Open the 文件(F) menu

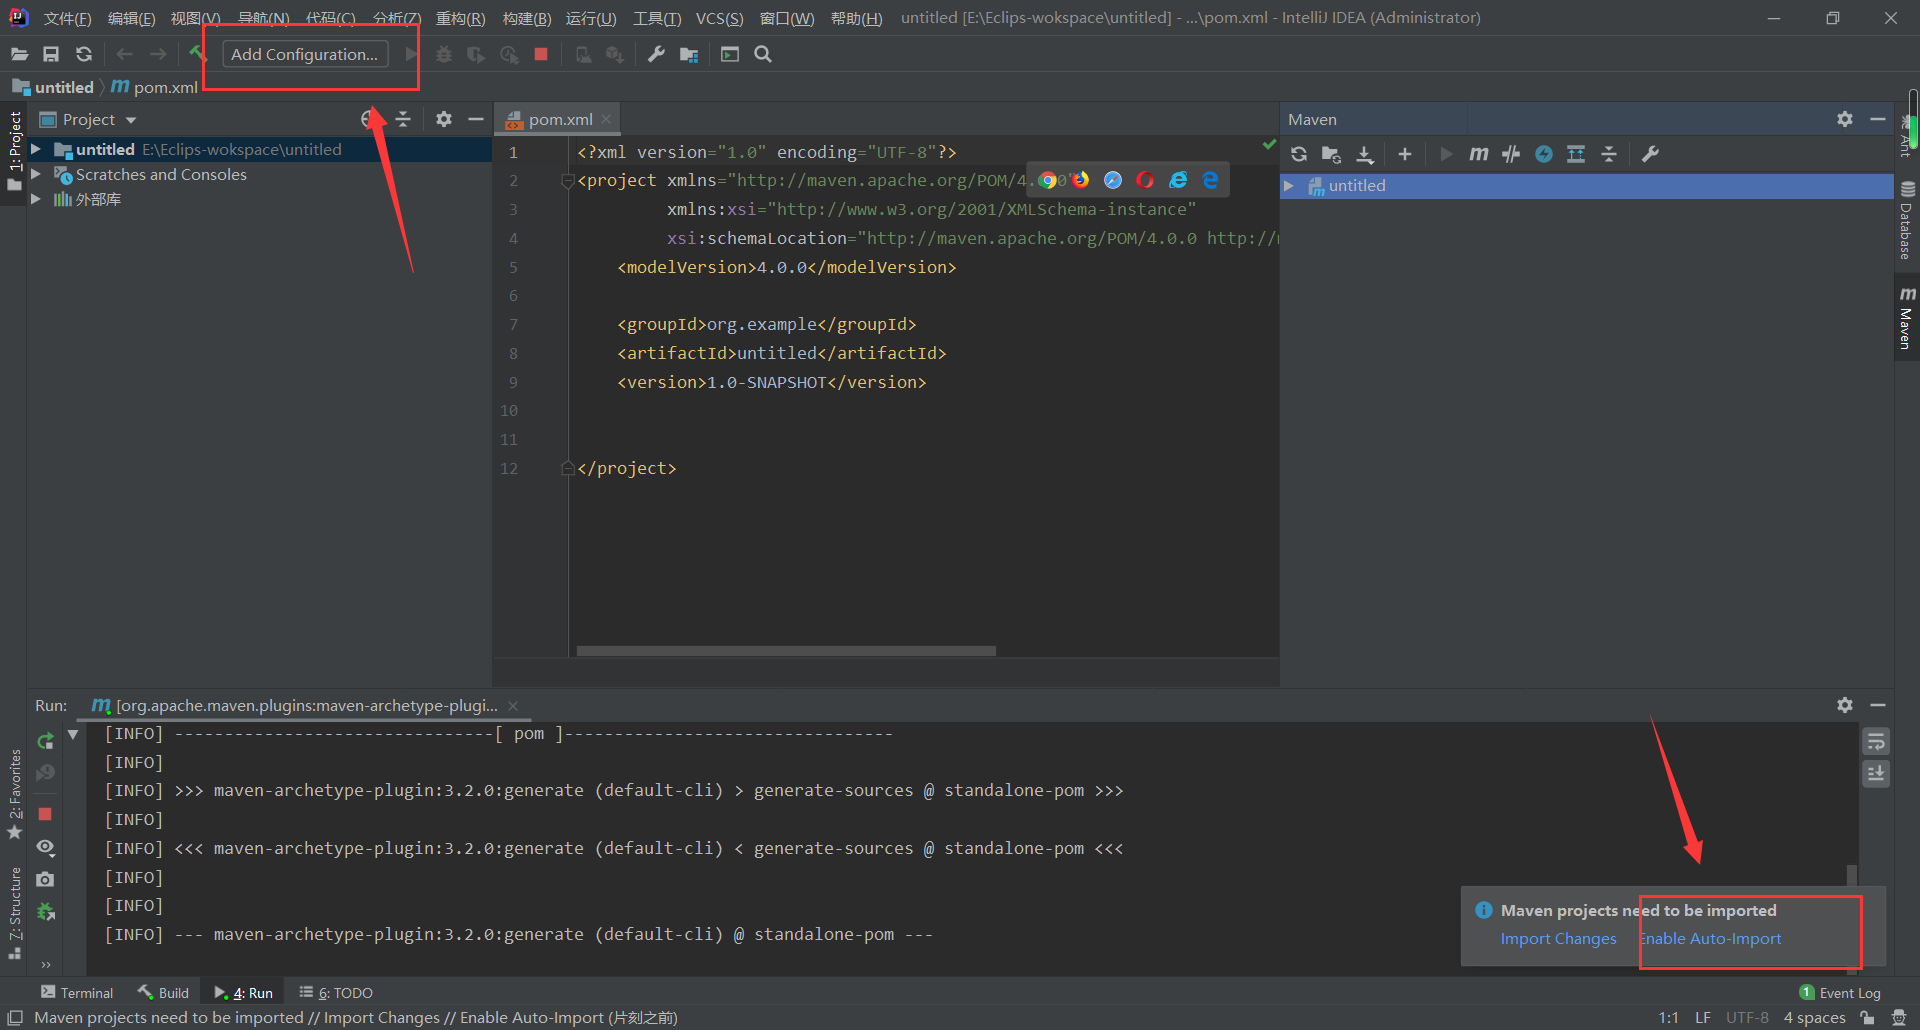click(67, 18)
